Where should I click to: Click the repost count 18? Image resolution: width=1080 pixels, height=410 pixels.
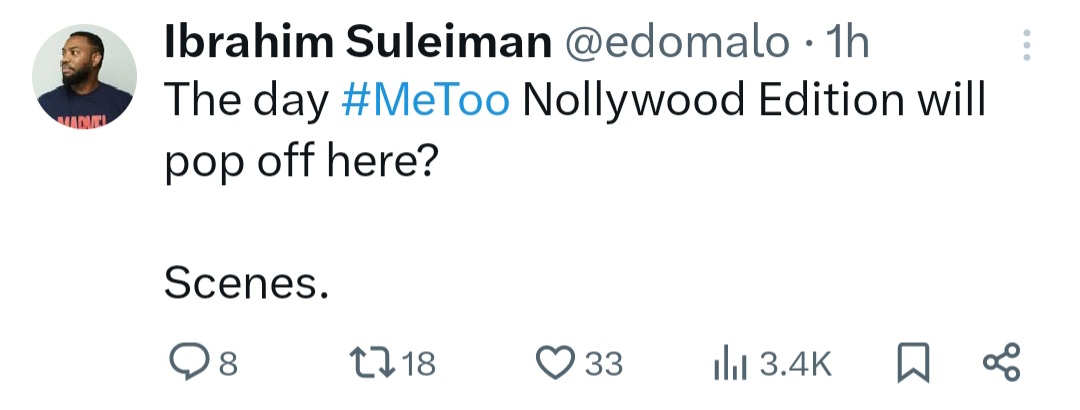coord(419,364)
